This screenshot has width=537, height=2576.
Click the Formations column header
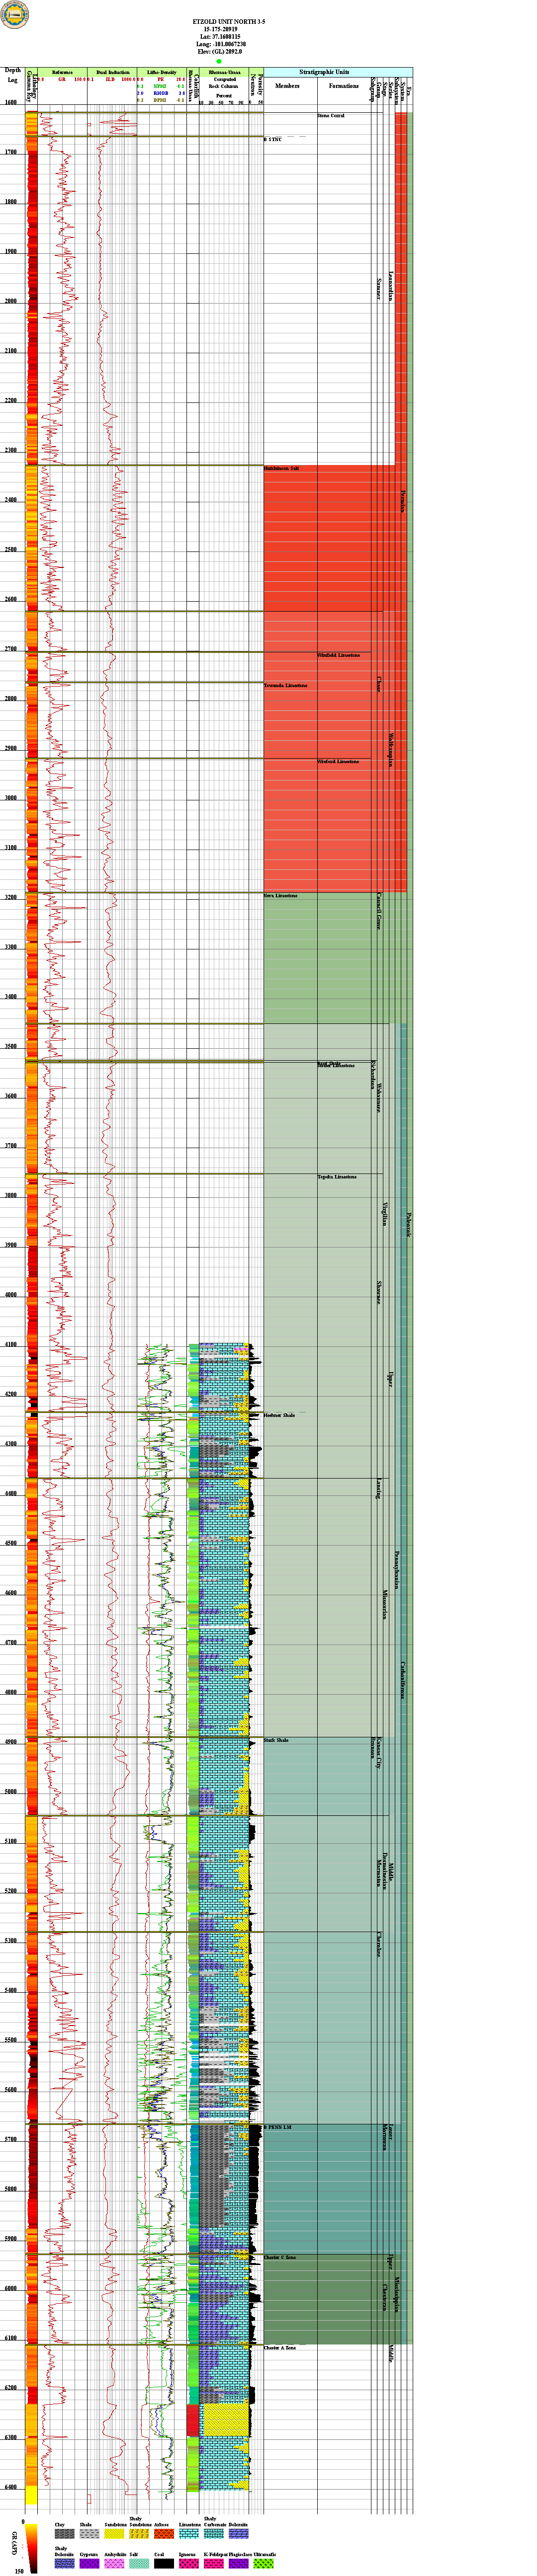tap(343, 86)
